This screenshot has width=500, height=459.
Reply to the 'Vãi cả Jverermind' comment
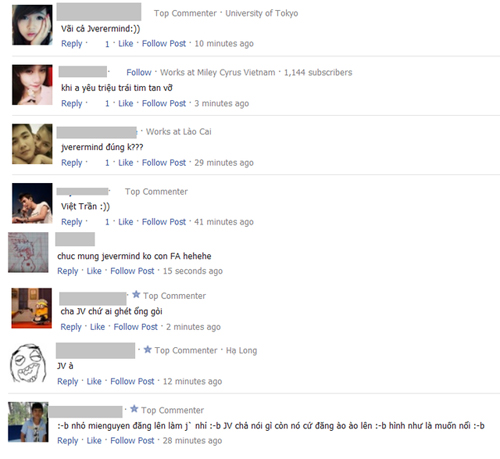72,44
